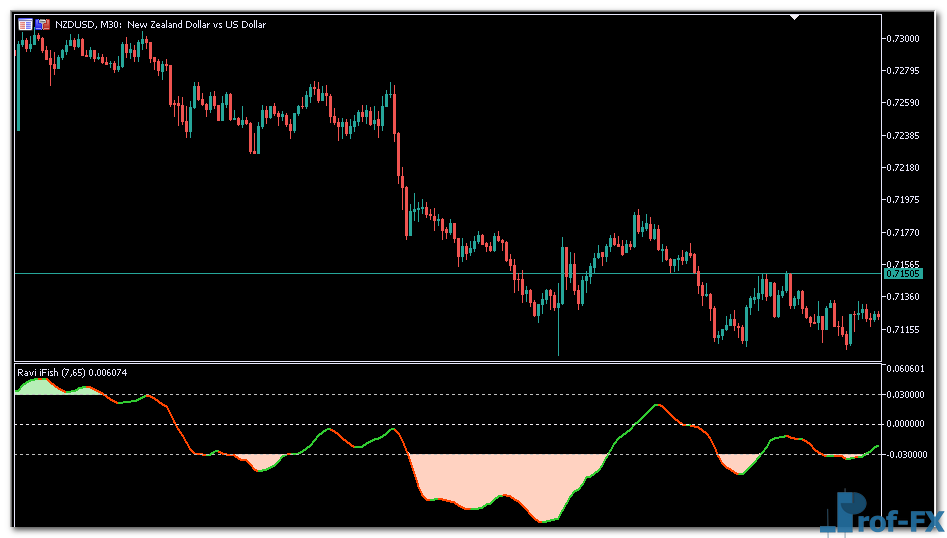The height and width of the screenshot is (538, 947).
Task: Open the One Click Trading panel icon
Action: tap(25, 24)
